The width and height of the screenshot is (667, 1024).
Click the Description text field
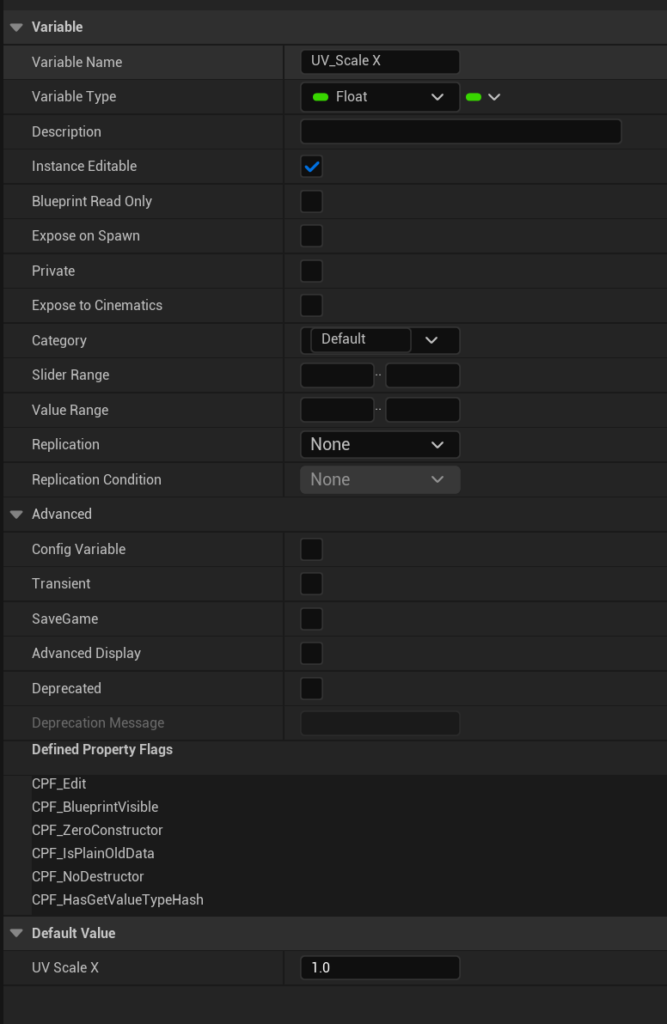pyautogui.click(x=461, y=131)
